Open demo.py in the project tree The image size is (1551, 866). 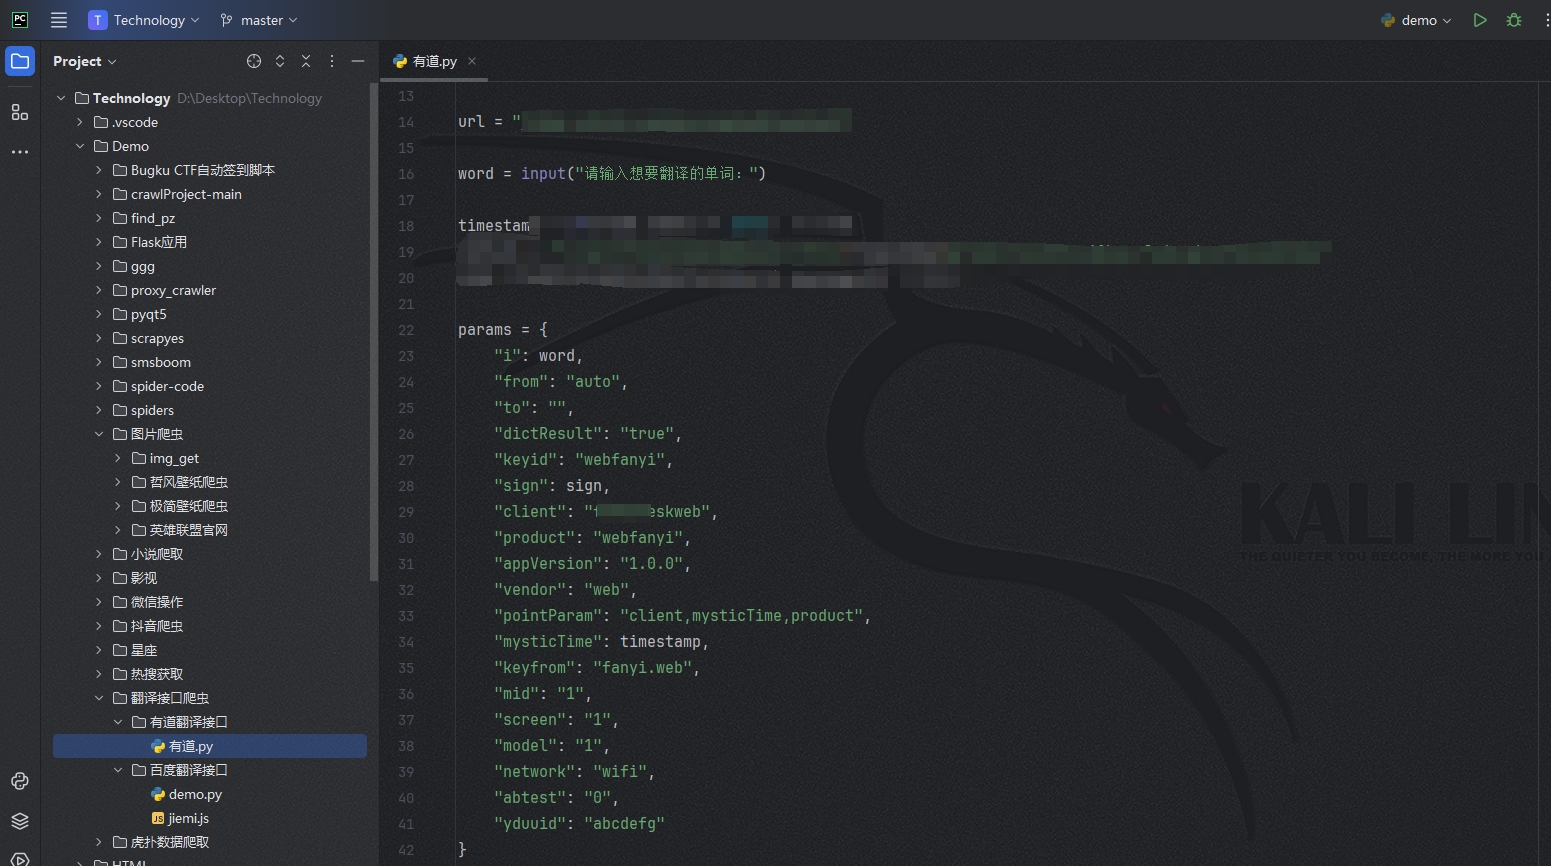click(186, 794)
